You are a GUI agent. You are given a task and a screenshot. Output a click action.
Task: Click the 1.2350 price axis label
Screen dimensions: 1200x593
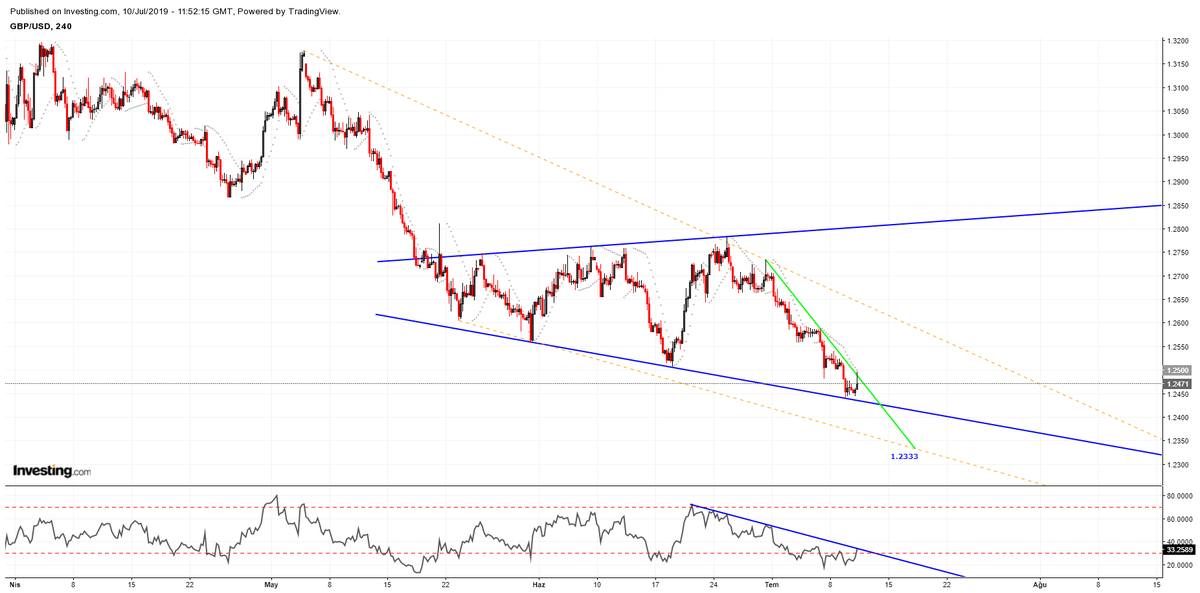(x=1178, y=441)
